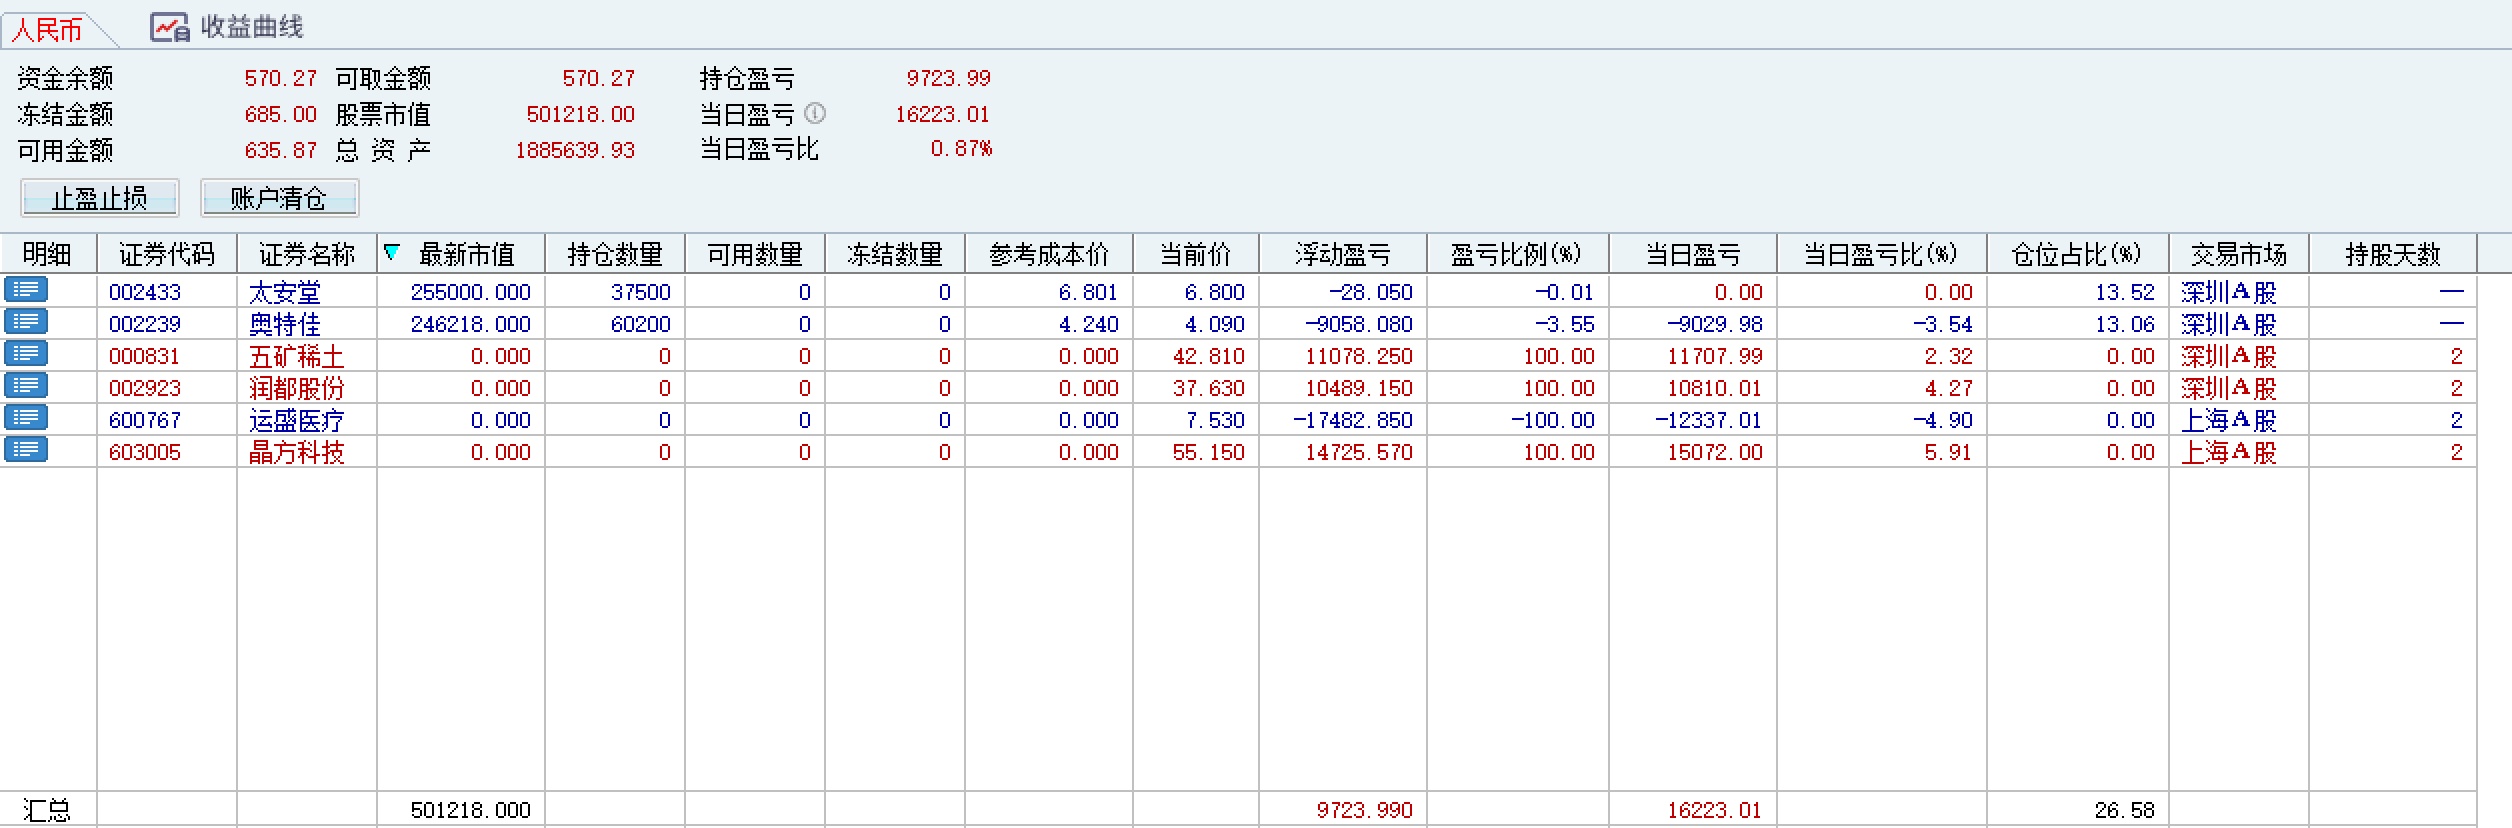The width and height of the screenshot is (2512, 828).
Task: Click the 收益曲线 chart icon
Action: click(169, 27)
